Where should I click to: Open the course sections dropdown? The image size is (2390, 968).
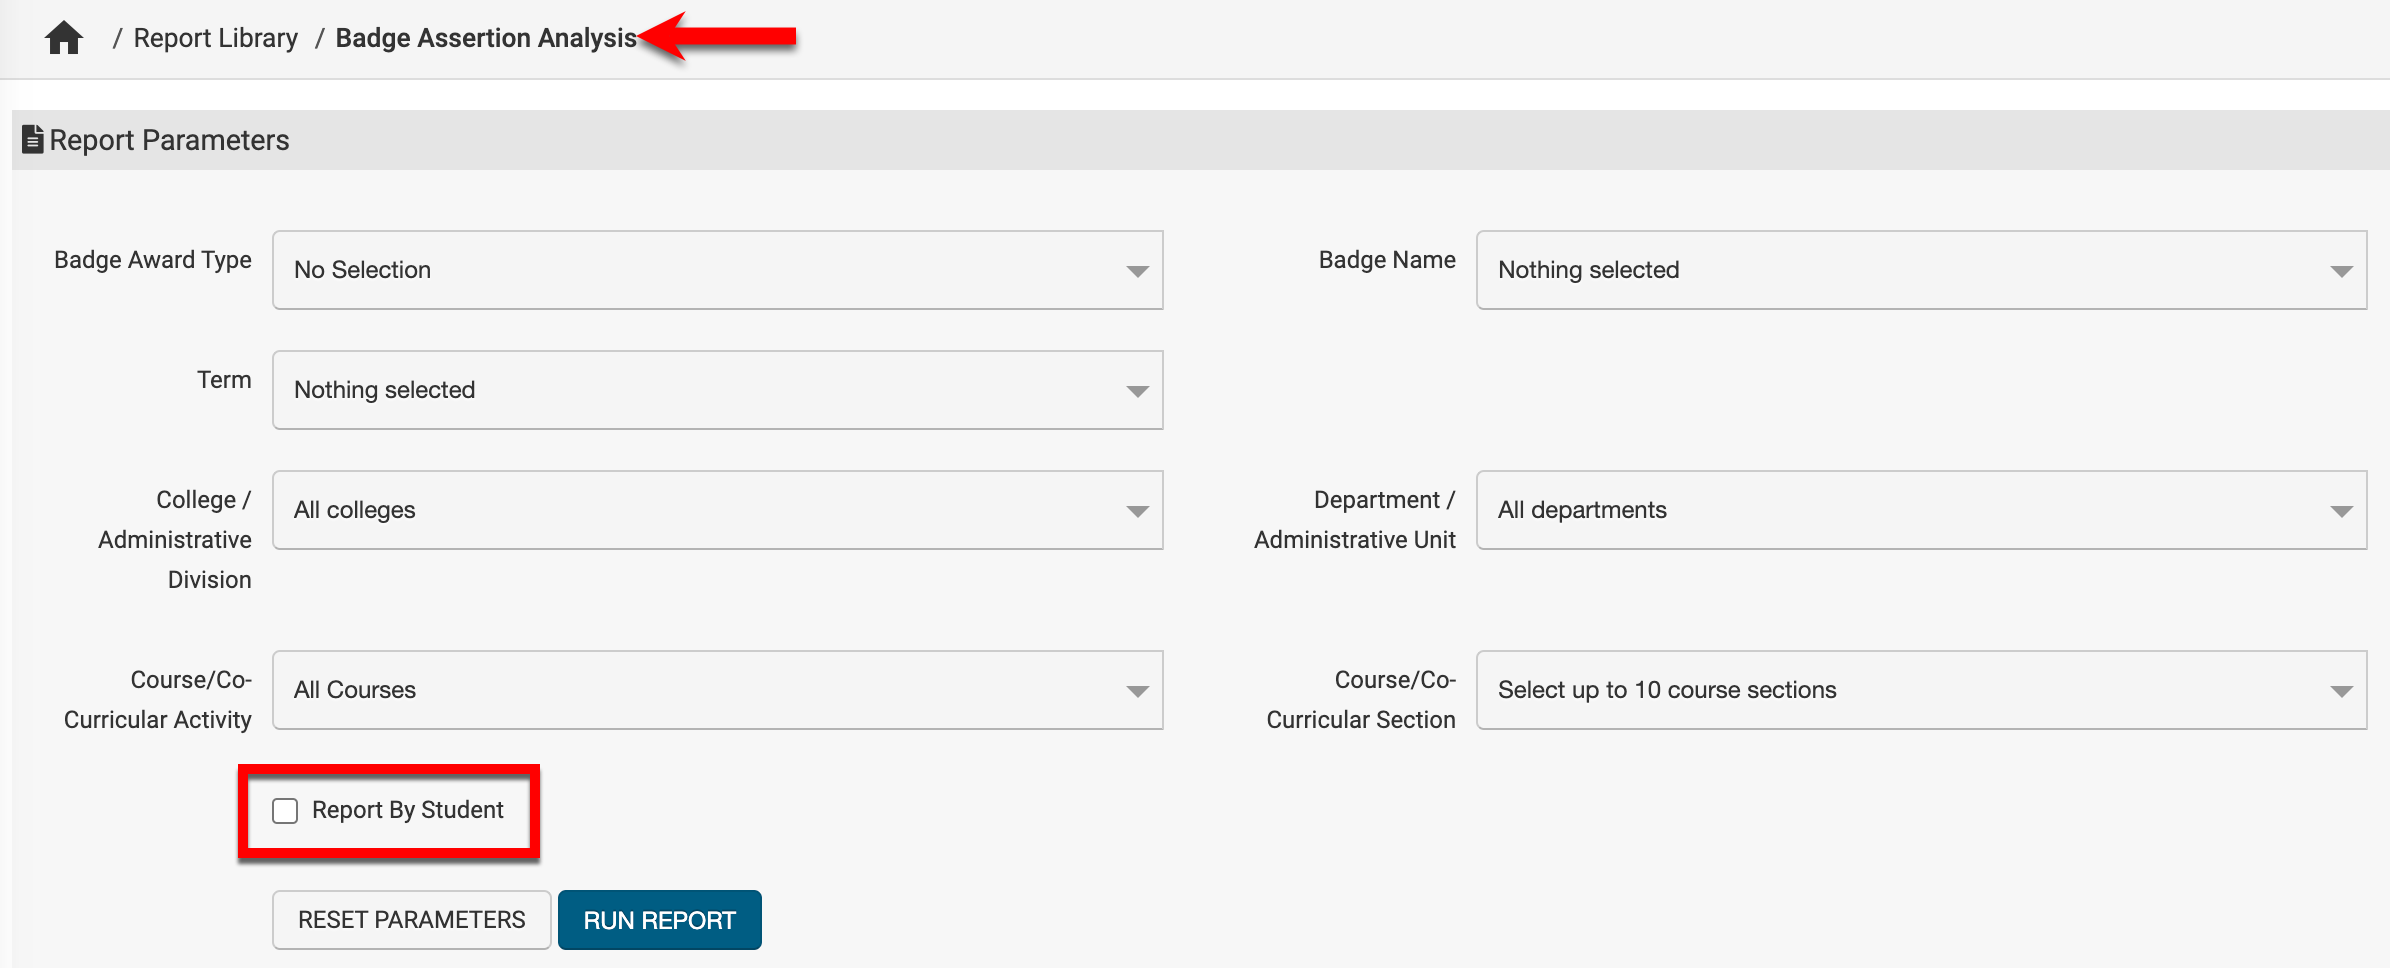[1920, 690]
